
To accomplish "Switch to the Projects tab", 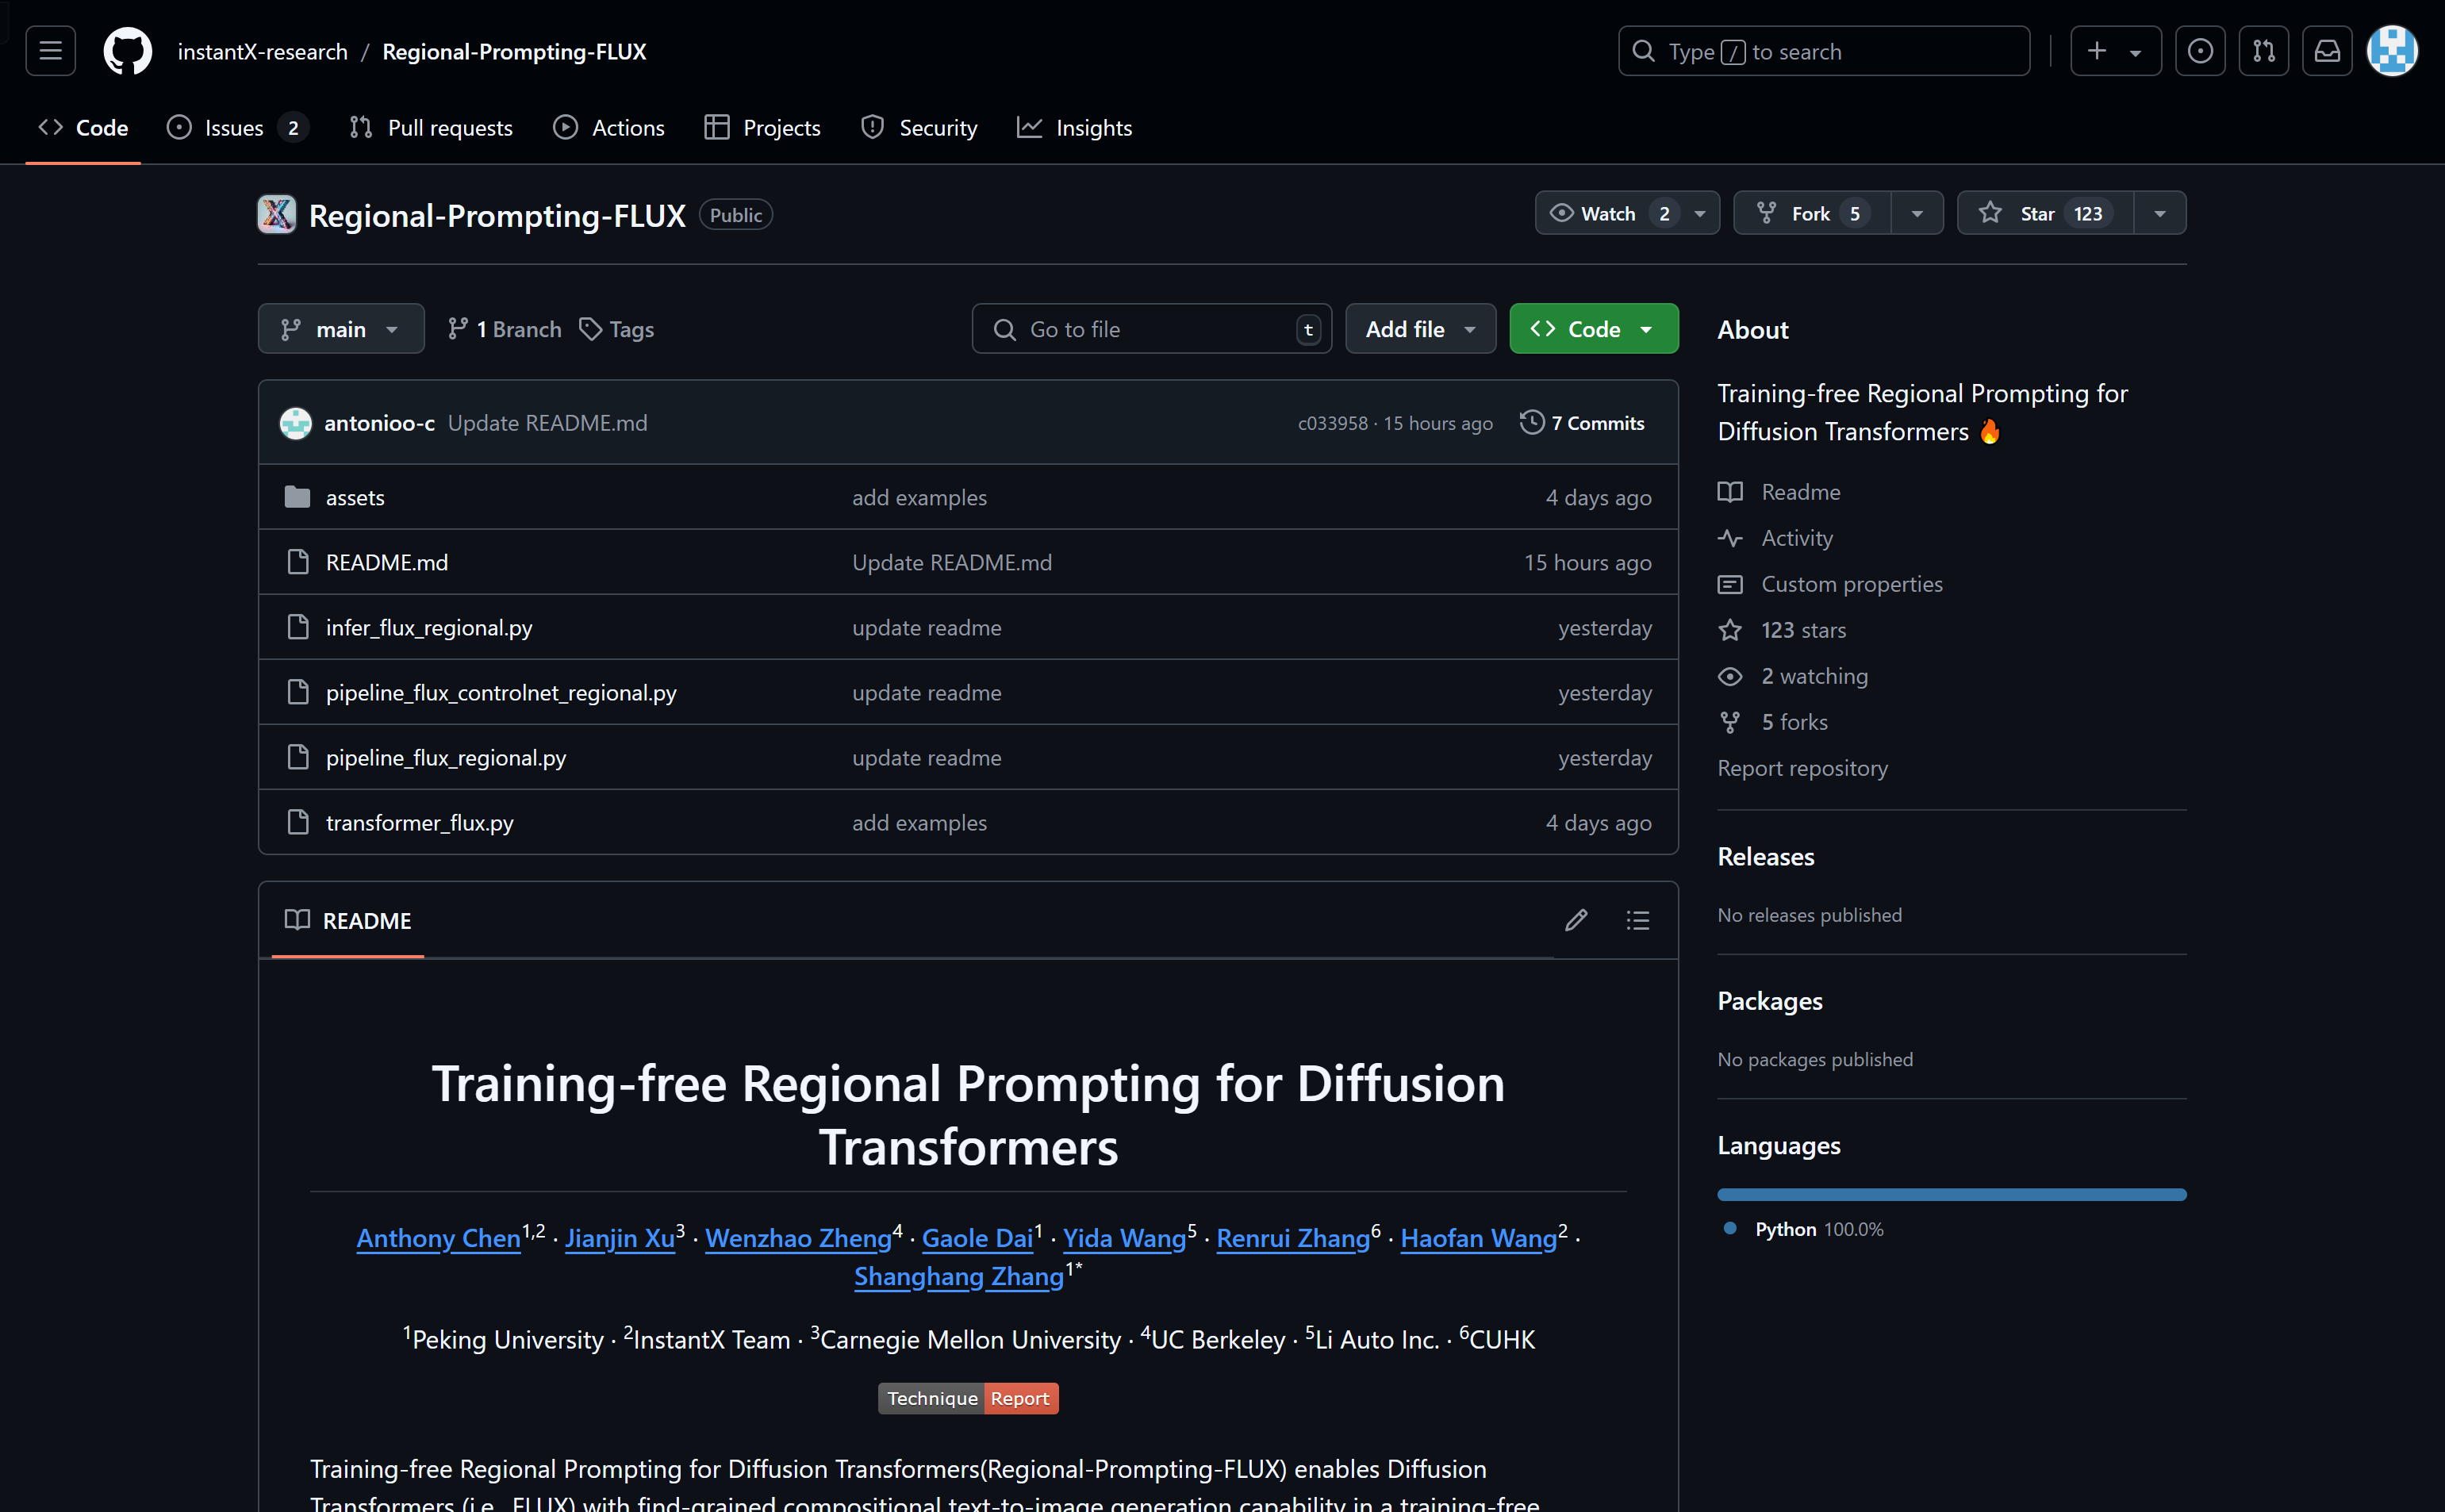I will point(762,128).
